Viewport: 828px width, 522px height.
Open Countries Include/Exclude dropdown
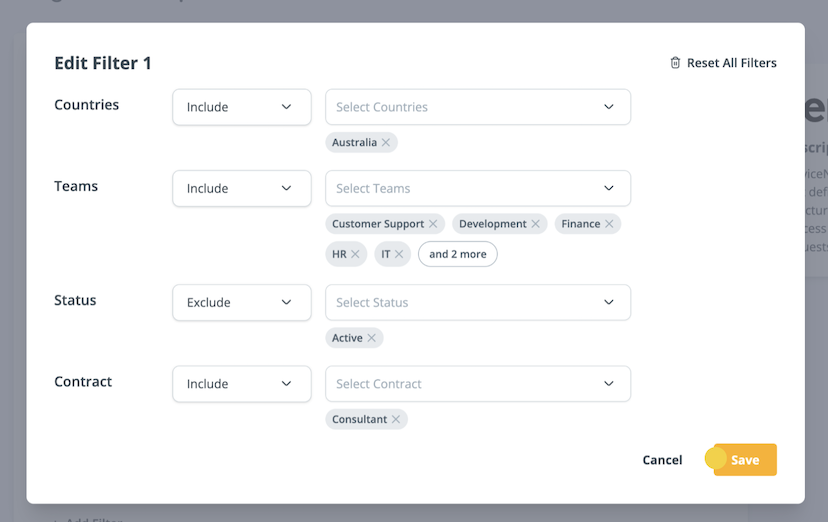point(241,107)
